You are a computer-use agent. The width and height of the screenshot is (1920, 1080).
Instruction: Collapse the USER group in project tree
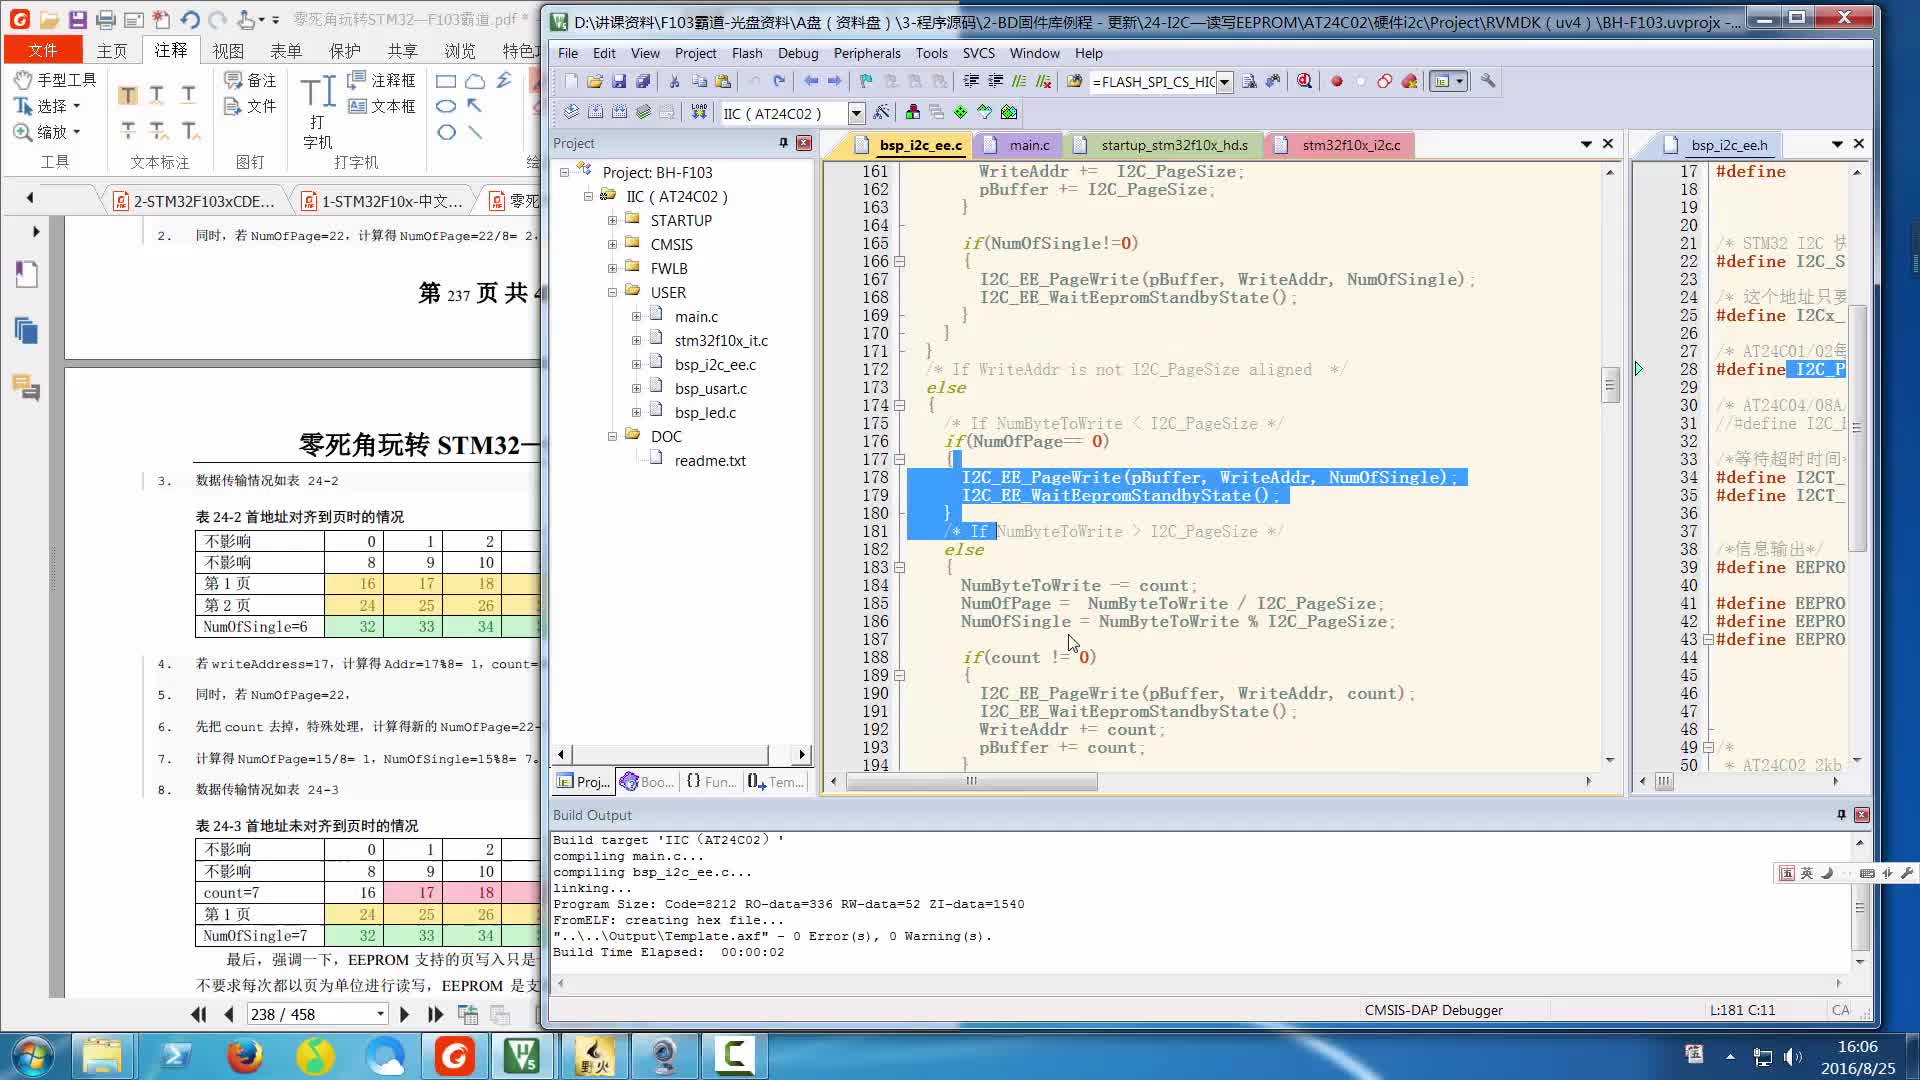click(612, 293)
